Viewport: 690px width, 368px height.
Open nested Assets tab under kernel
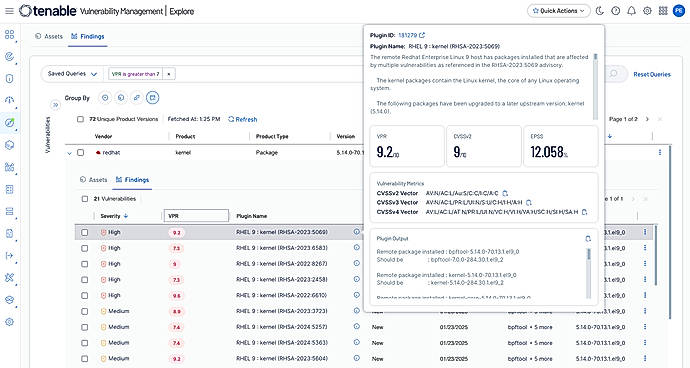(x=93, y=180)
